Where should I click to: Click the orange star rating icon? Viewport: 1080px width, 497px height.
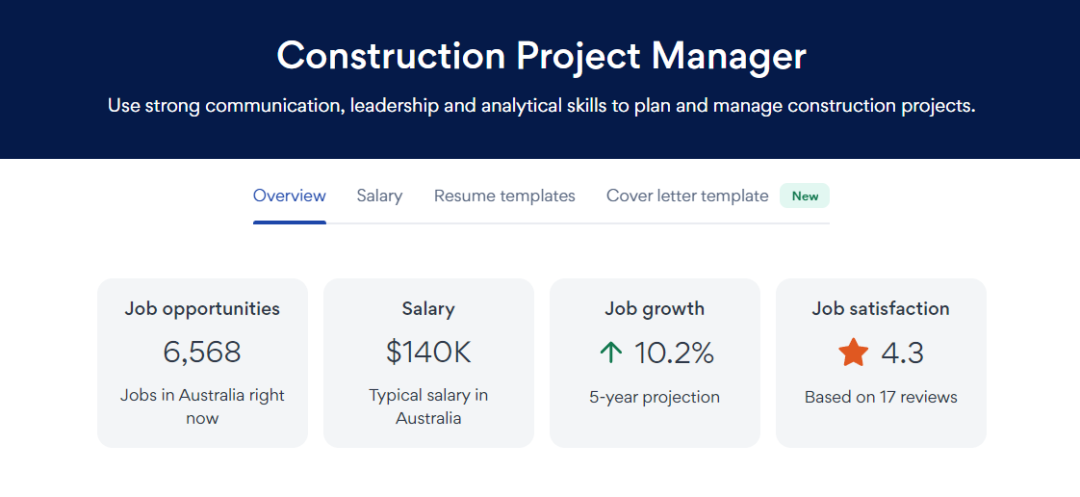pos(853,352)
